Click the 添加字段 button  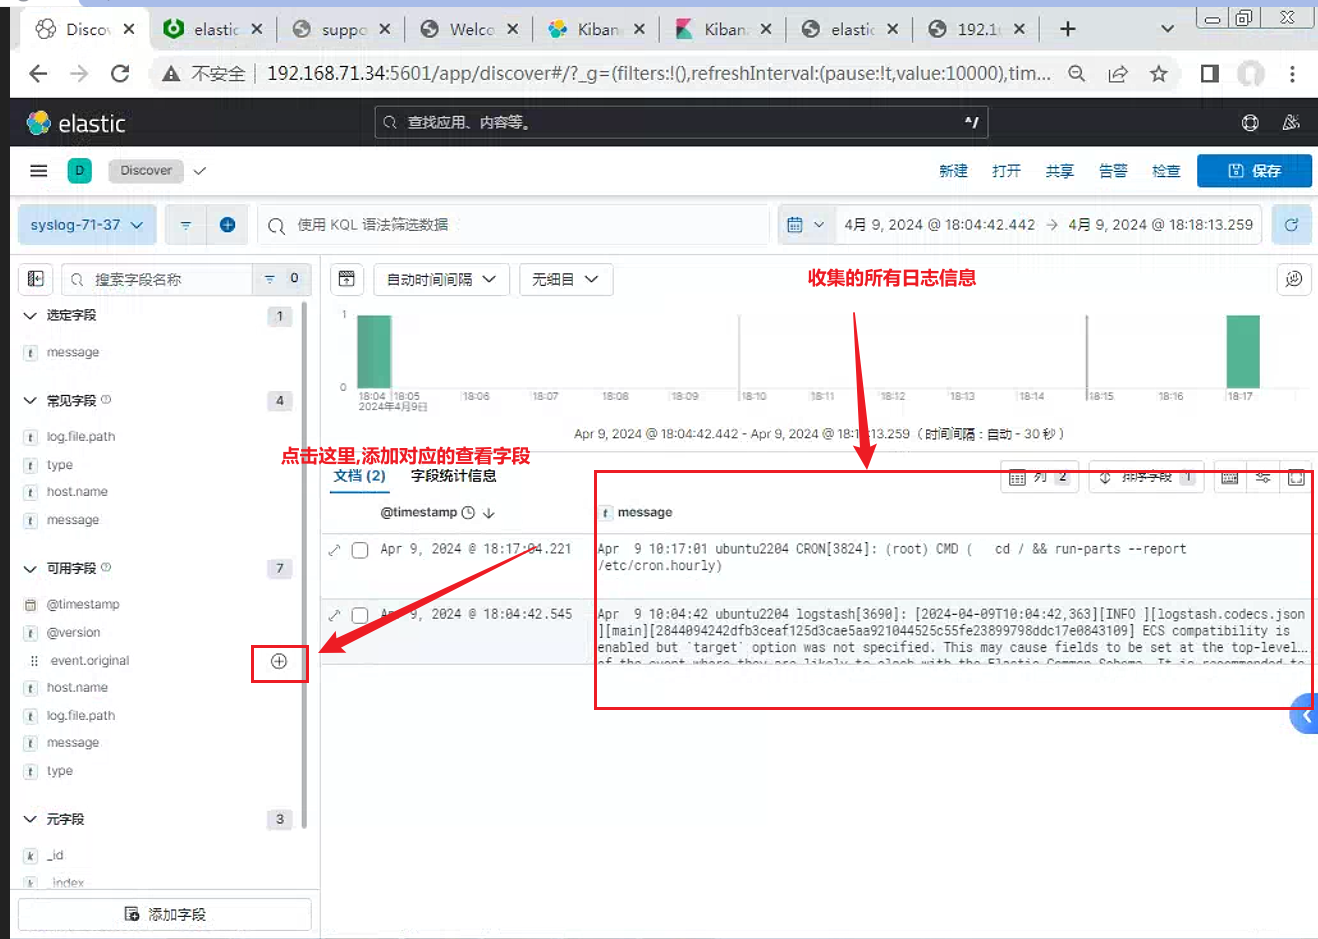(x=165, y=914)
